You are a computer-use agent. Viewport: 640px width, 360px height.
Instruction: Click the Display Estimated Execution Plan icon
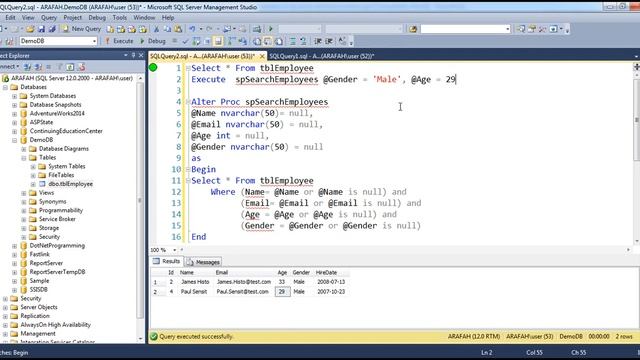[196, 41]
